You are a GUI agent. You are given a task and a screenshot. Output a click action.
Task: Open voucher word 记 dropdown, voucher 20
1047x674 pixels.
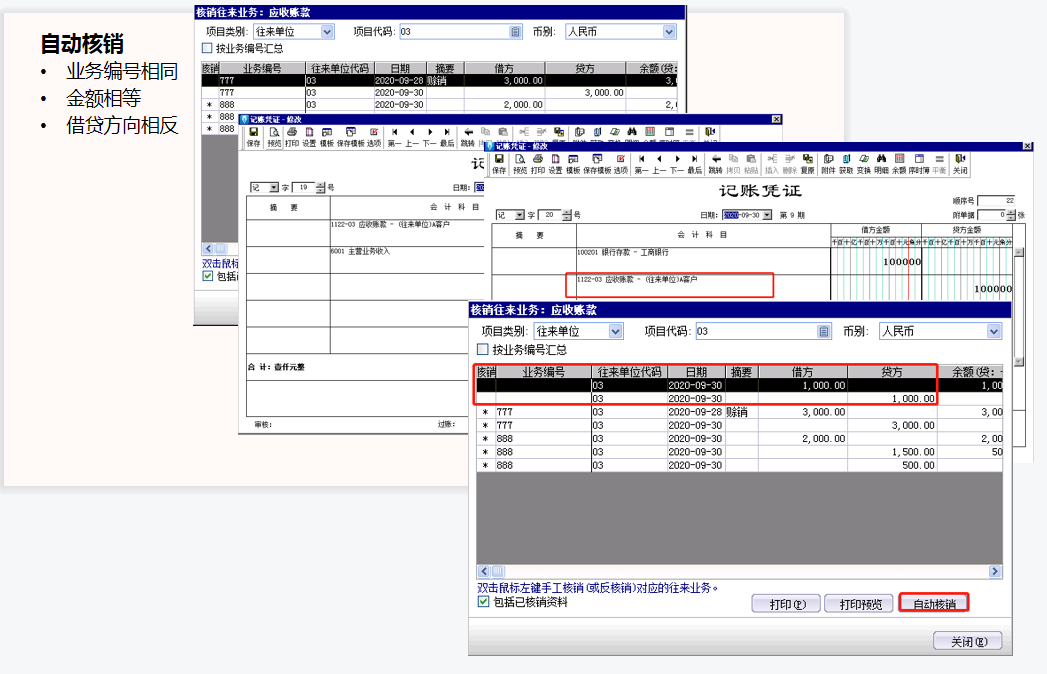[519, 215]
